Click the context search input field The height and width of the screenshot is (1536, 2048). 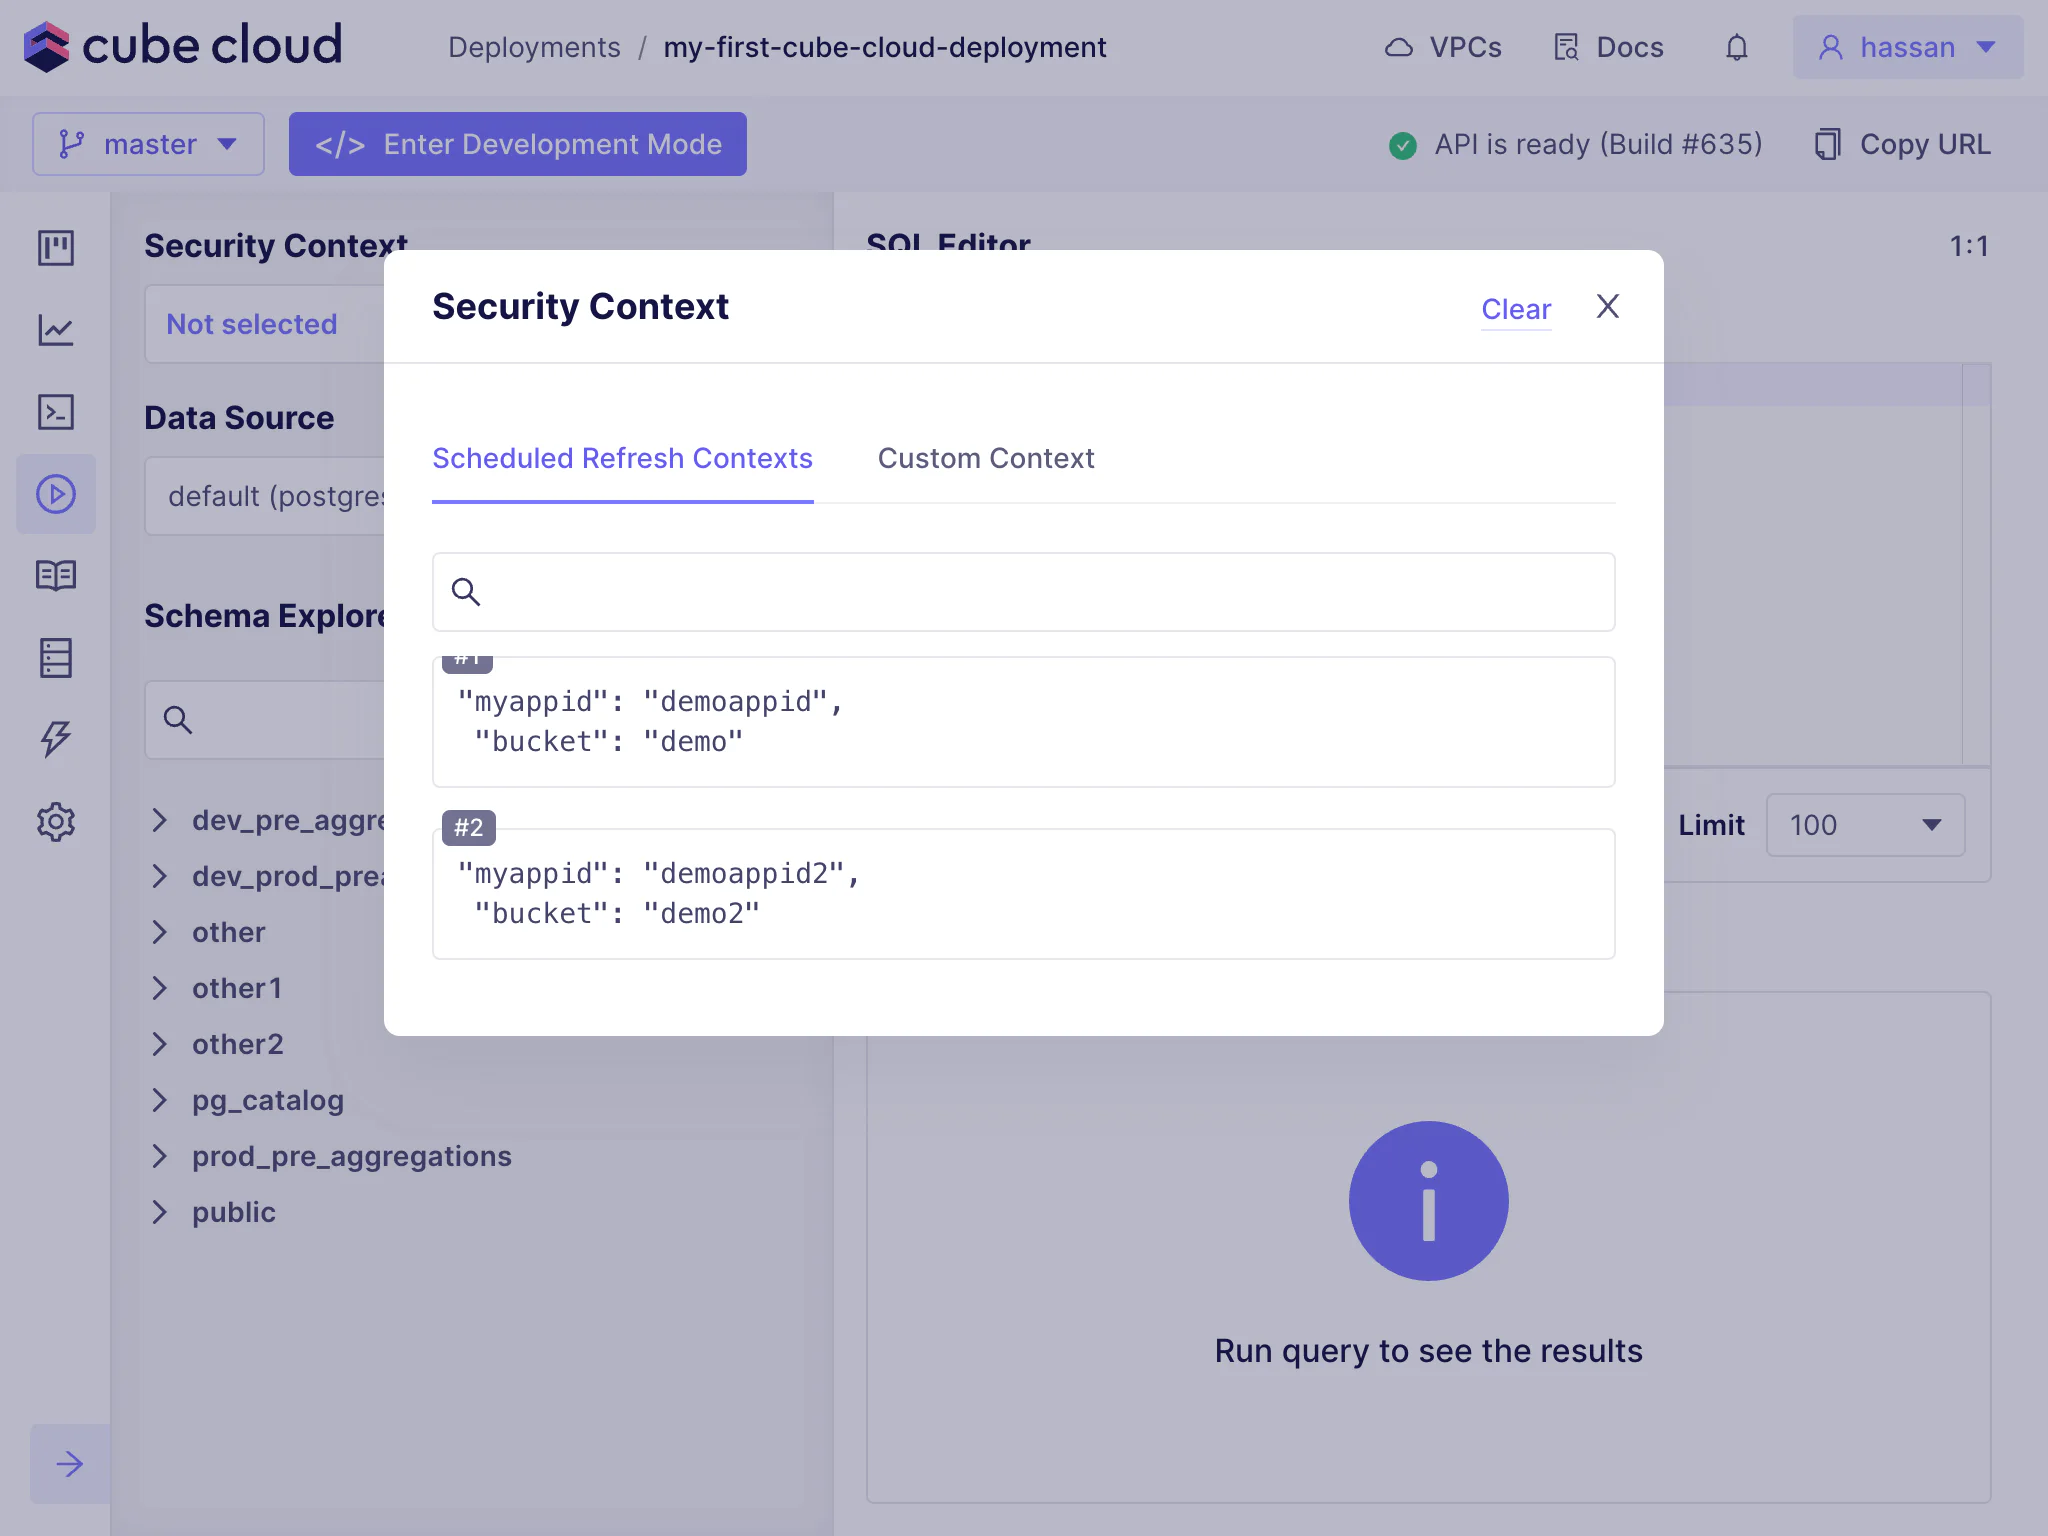[x=1023, y=592]
